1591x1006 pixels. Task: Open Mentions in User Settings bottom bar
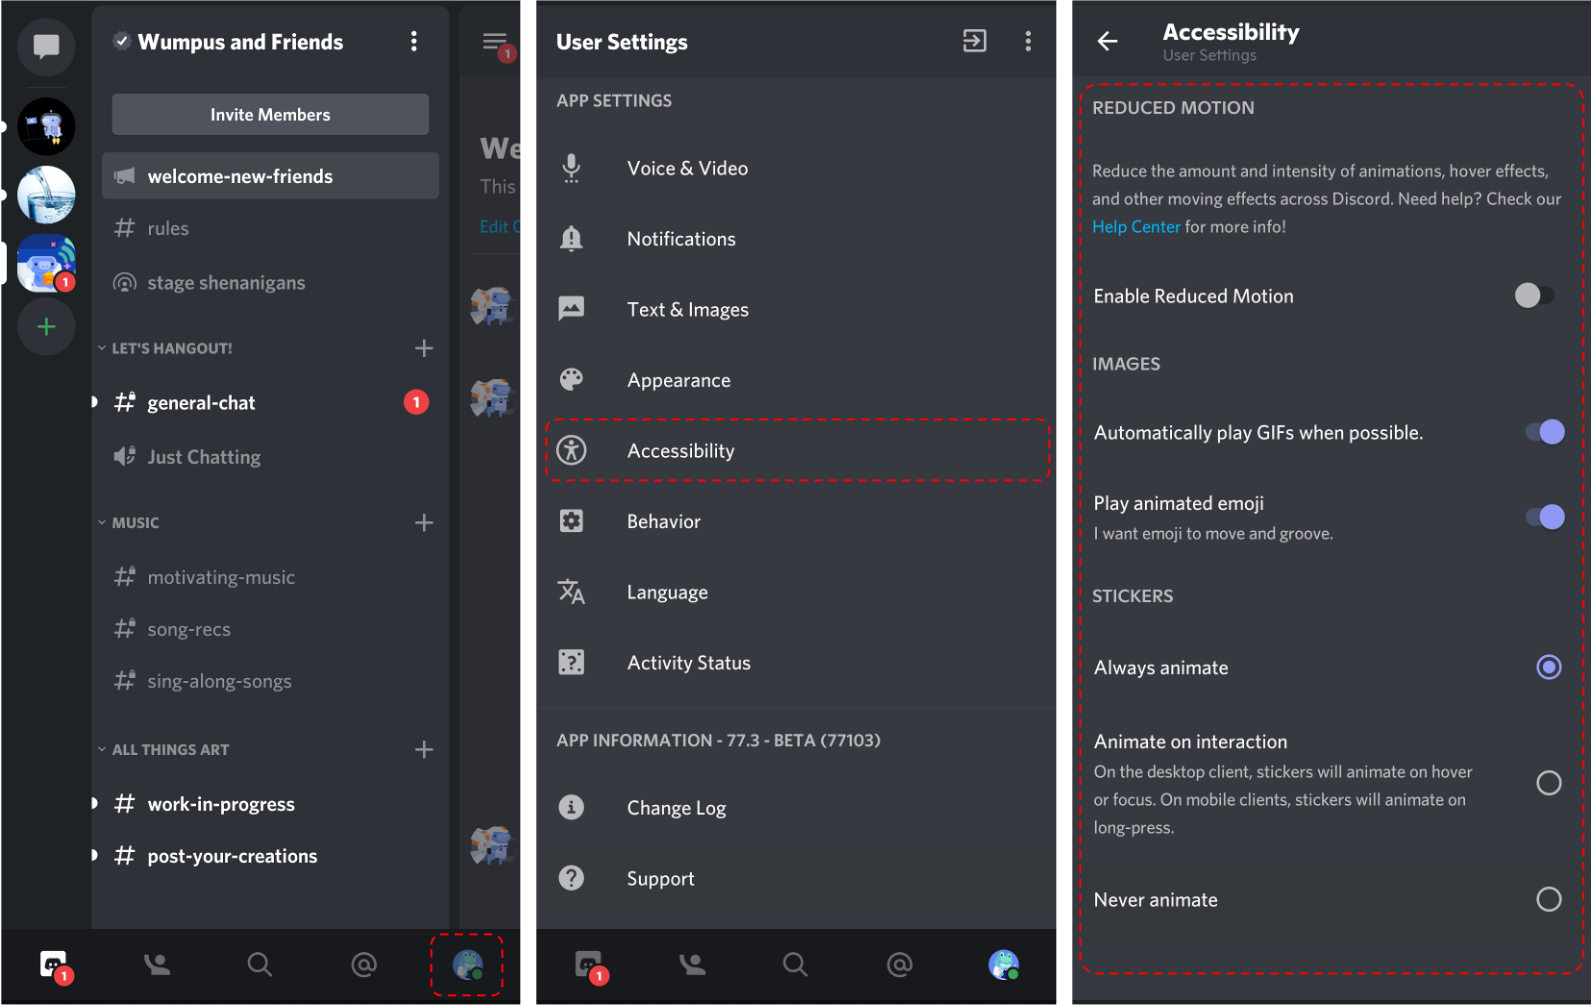click(899, 964)
